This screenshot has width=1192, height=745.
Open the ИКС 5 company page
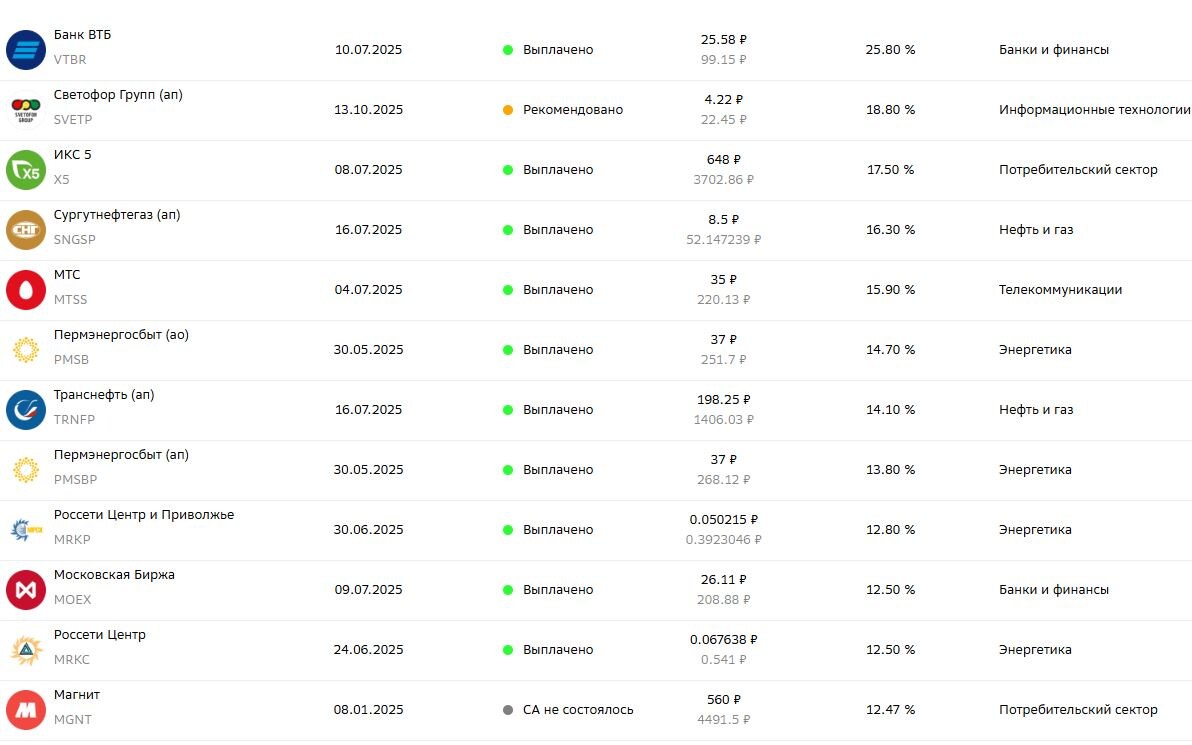[x=72, y=155]
